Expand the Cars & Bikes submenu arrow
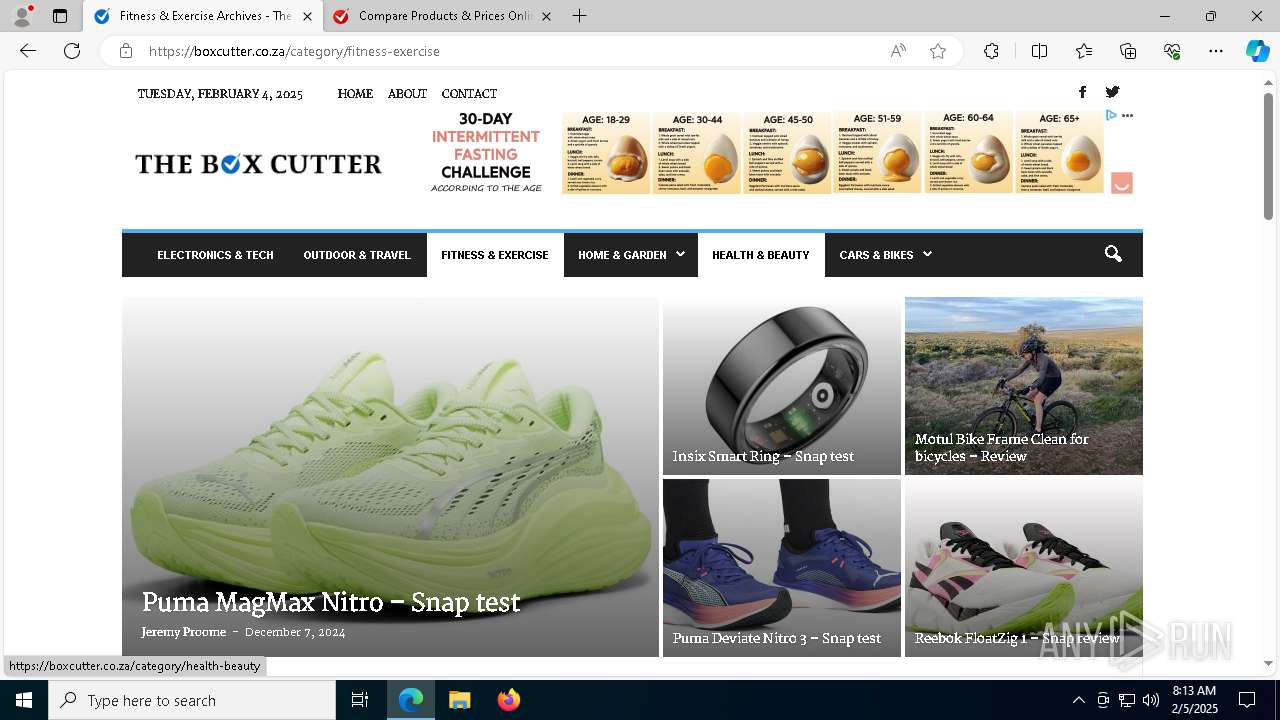This screenshot has height=720, width=1280. (927, 254)
